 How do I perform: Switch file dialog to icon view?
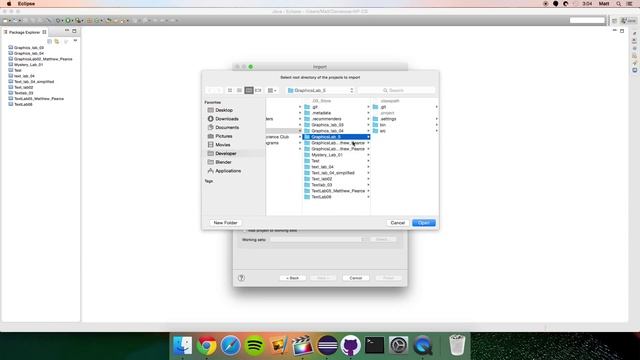230,90
